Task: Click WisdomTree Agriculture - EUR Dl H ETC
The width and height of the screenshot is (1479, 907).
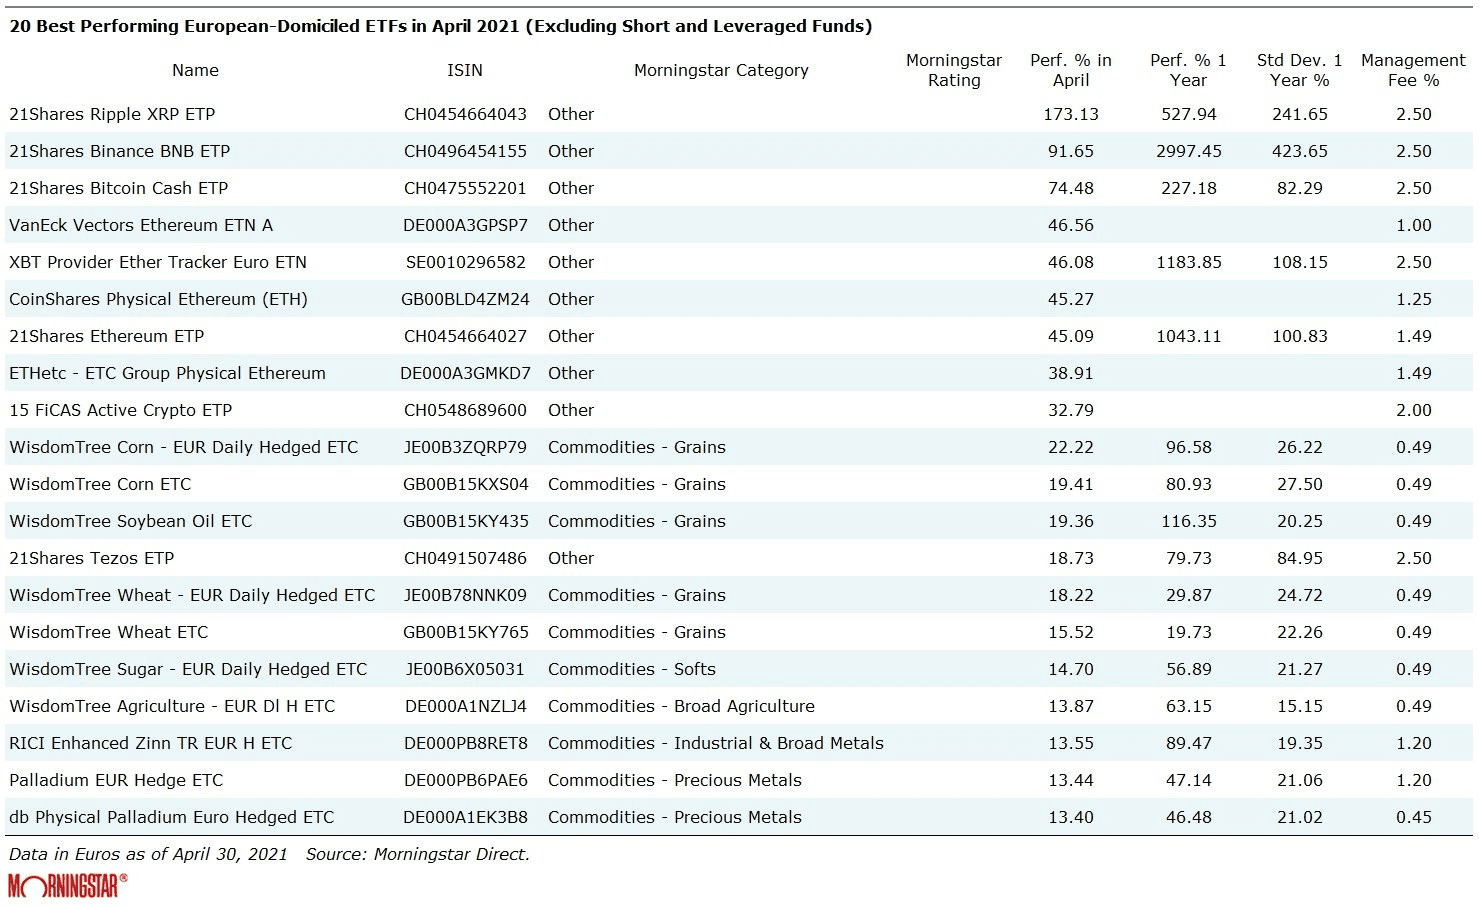Action: click(172, 706)
